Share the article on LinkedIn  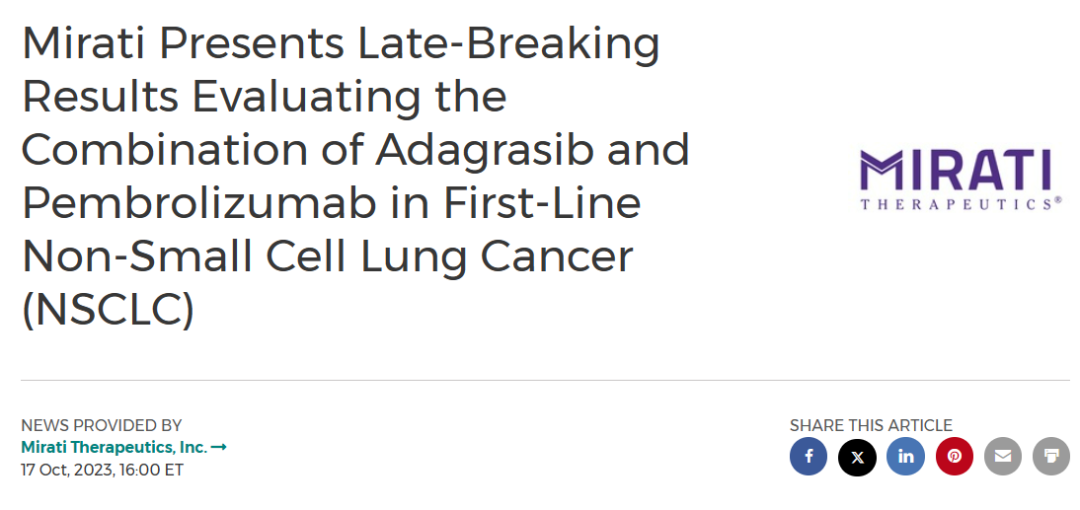coord(906,457)
